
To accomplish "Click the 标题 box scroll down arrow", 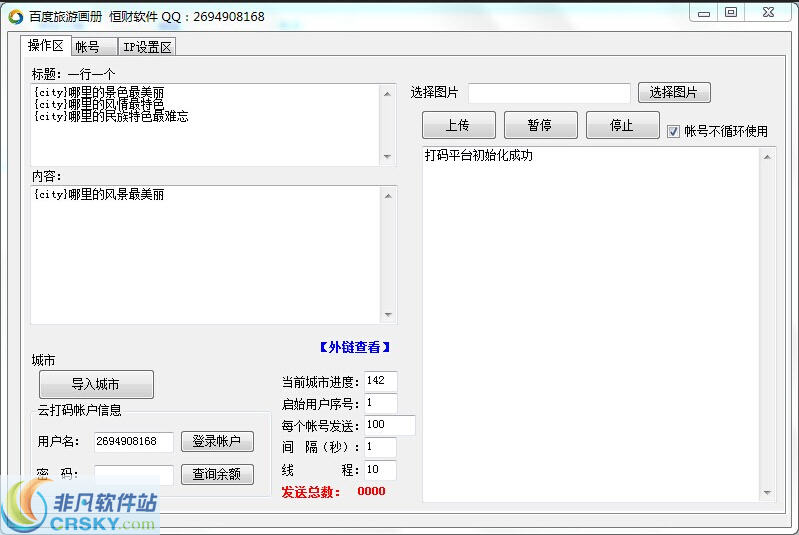I will [x=387, y=156].
